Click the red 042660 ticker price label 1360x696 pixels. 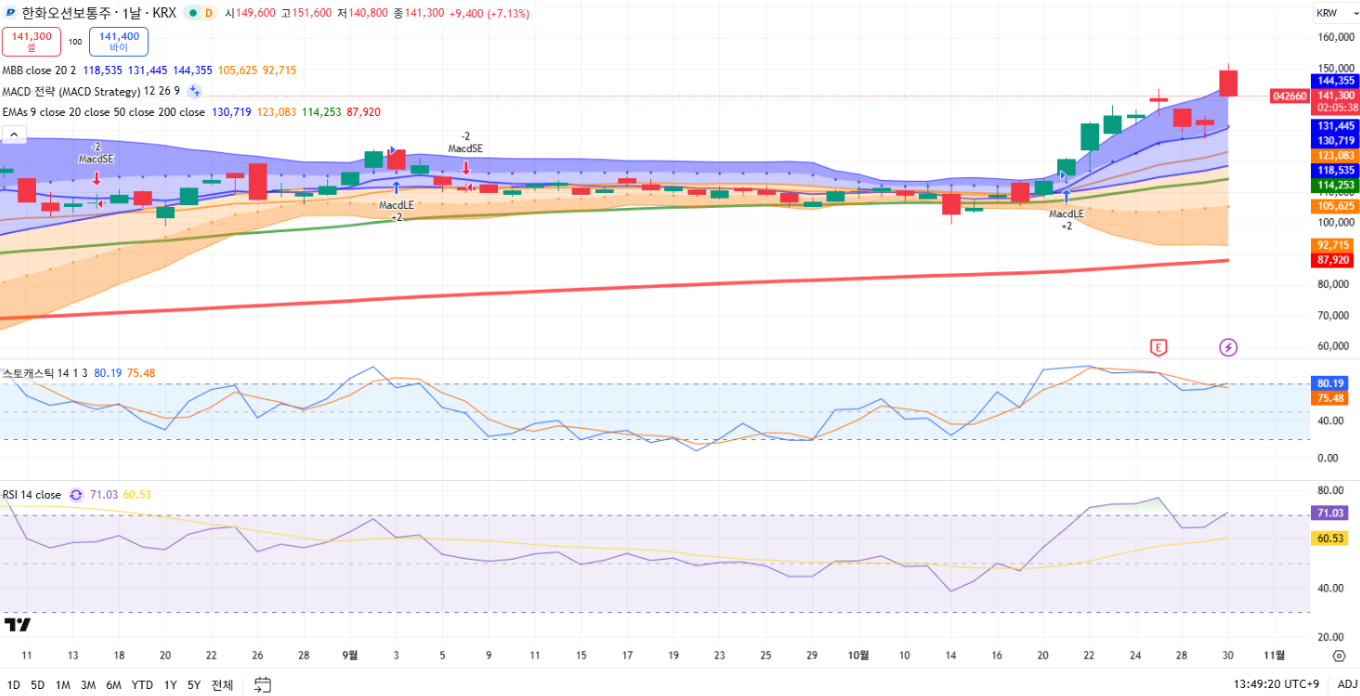coord(1289,96)
